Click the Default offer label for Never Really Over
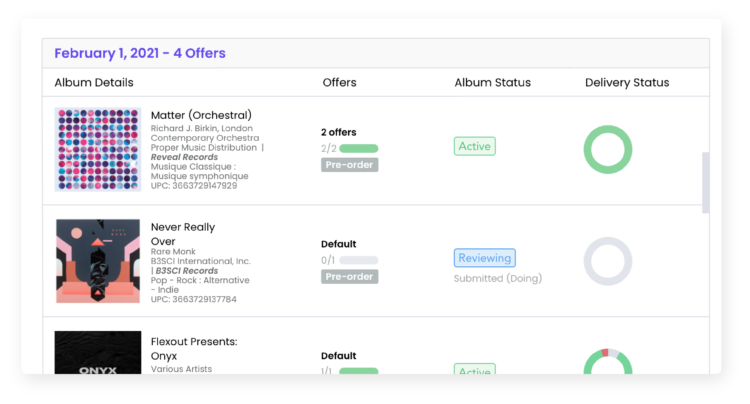This screenshot has height=404, width=750. [339, 244]
